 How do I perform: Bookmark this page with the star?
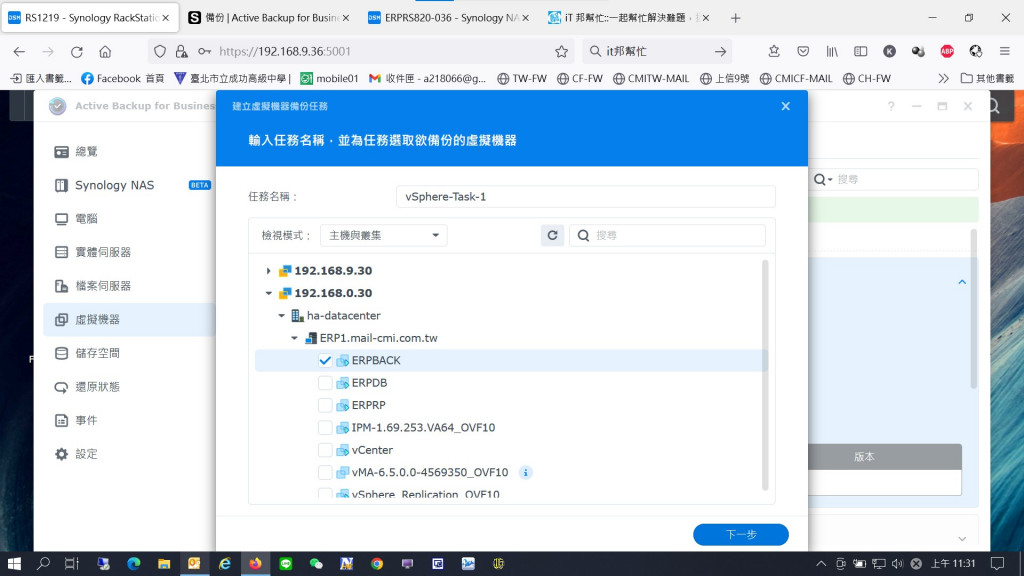561,52
